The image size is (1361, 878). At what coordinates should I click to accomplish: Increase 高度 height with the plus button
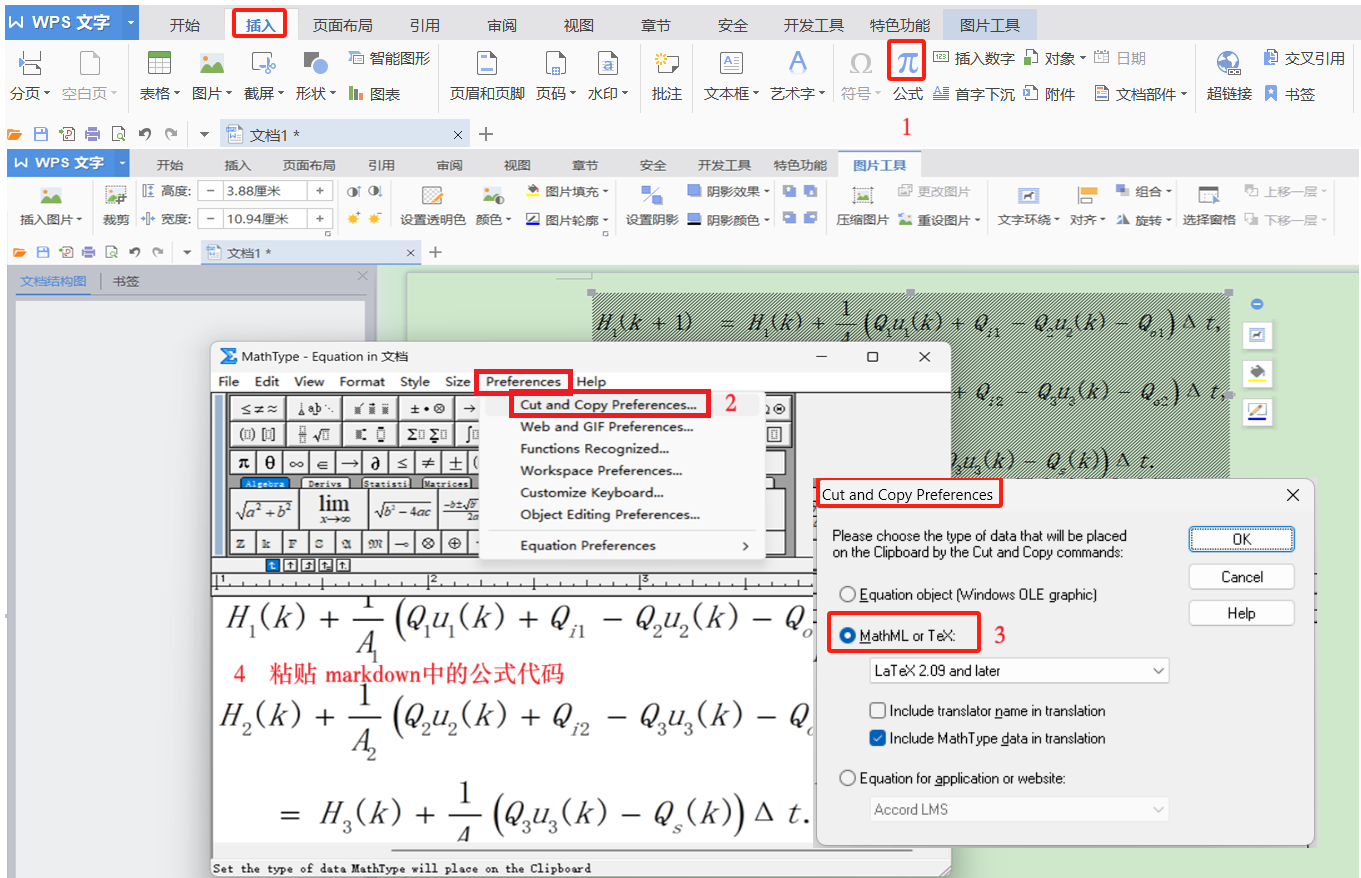pos(320,191)
